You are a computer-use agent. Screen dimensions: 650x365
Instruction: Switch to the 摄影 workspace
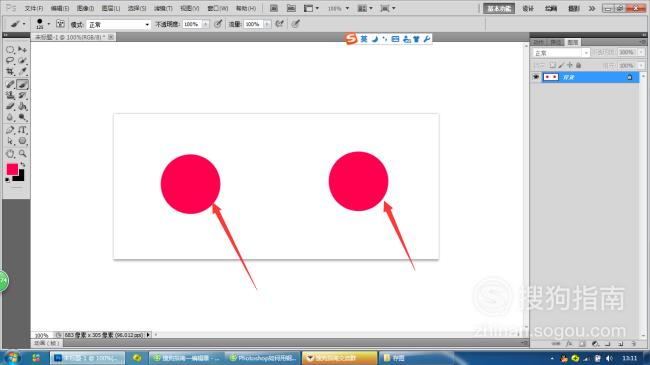574,8
